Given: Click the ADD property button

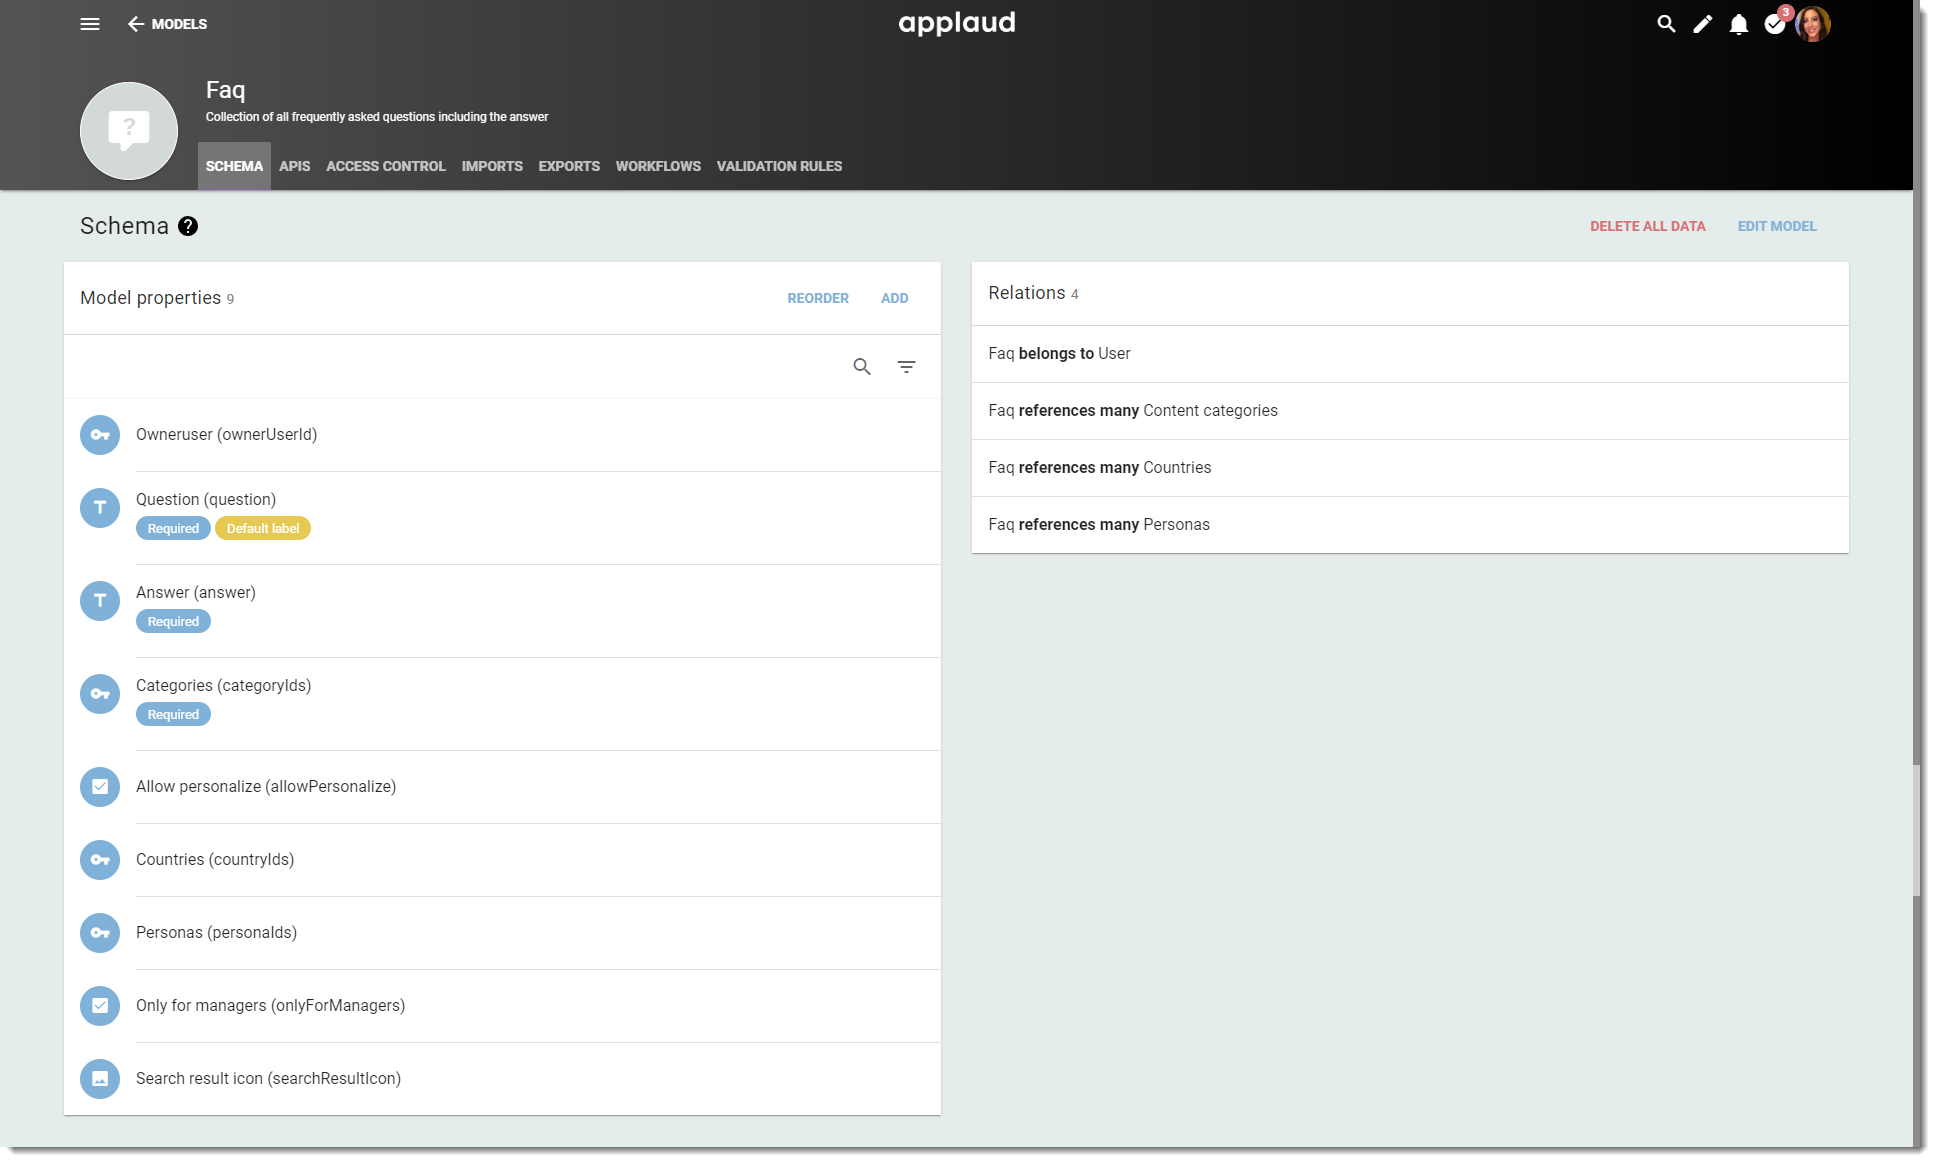Looking at the screenshot, I should (894, 298).
